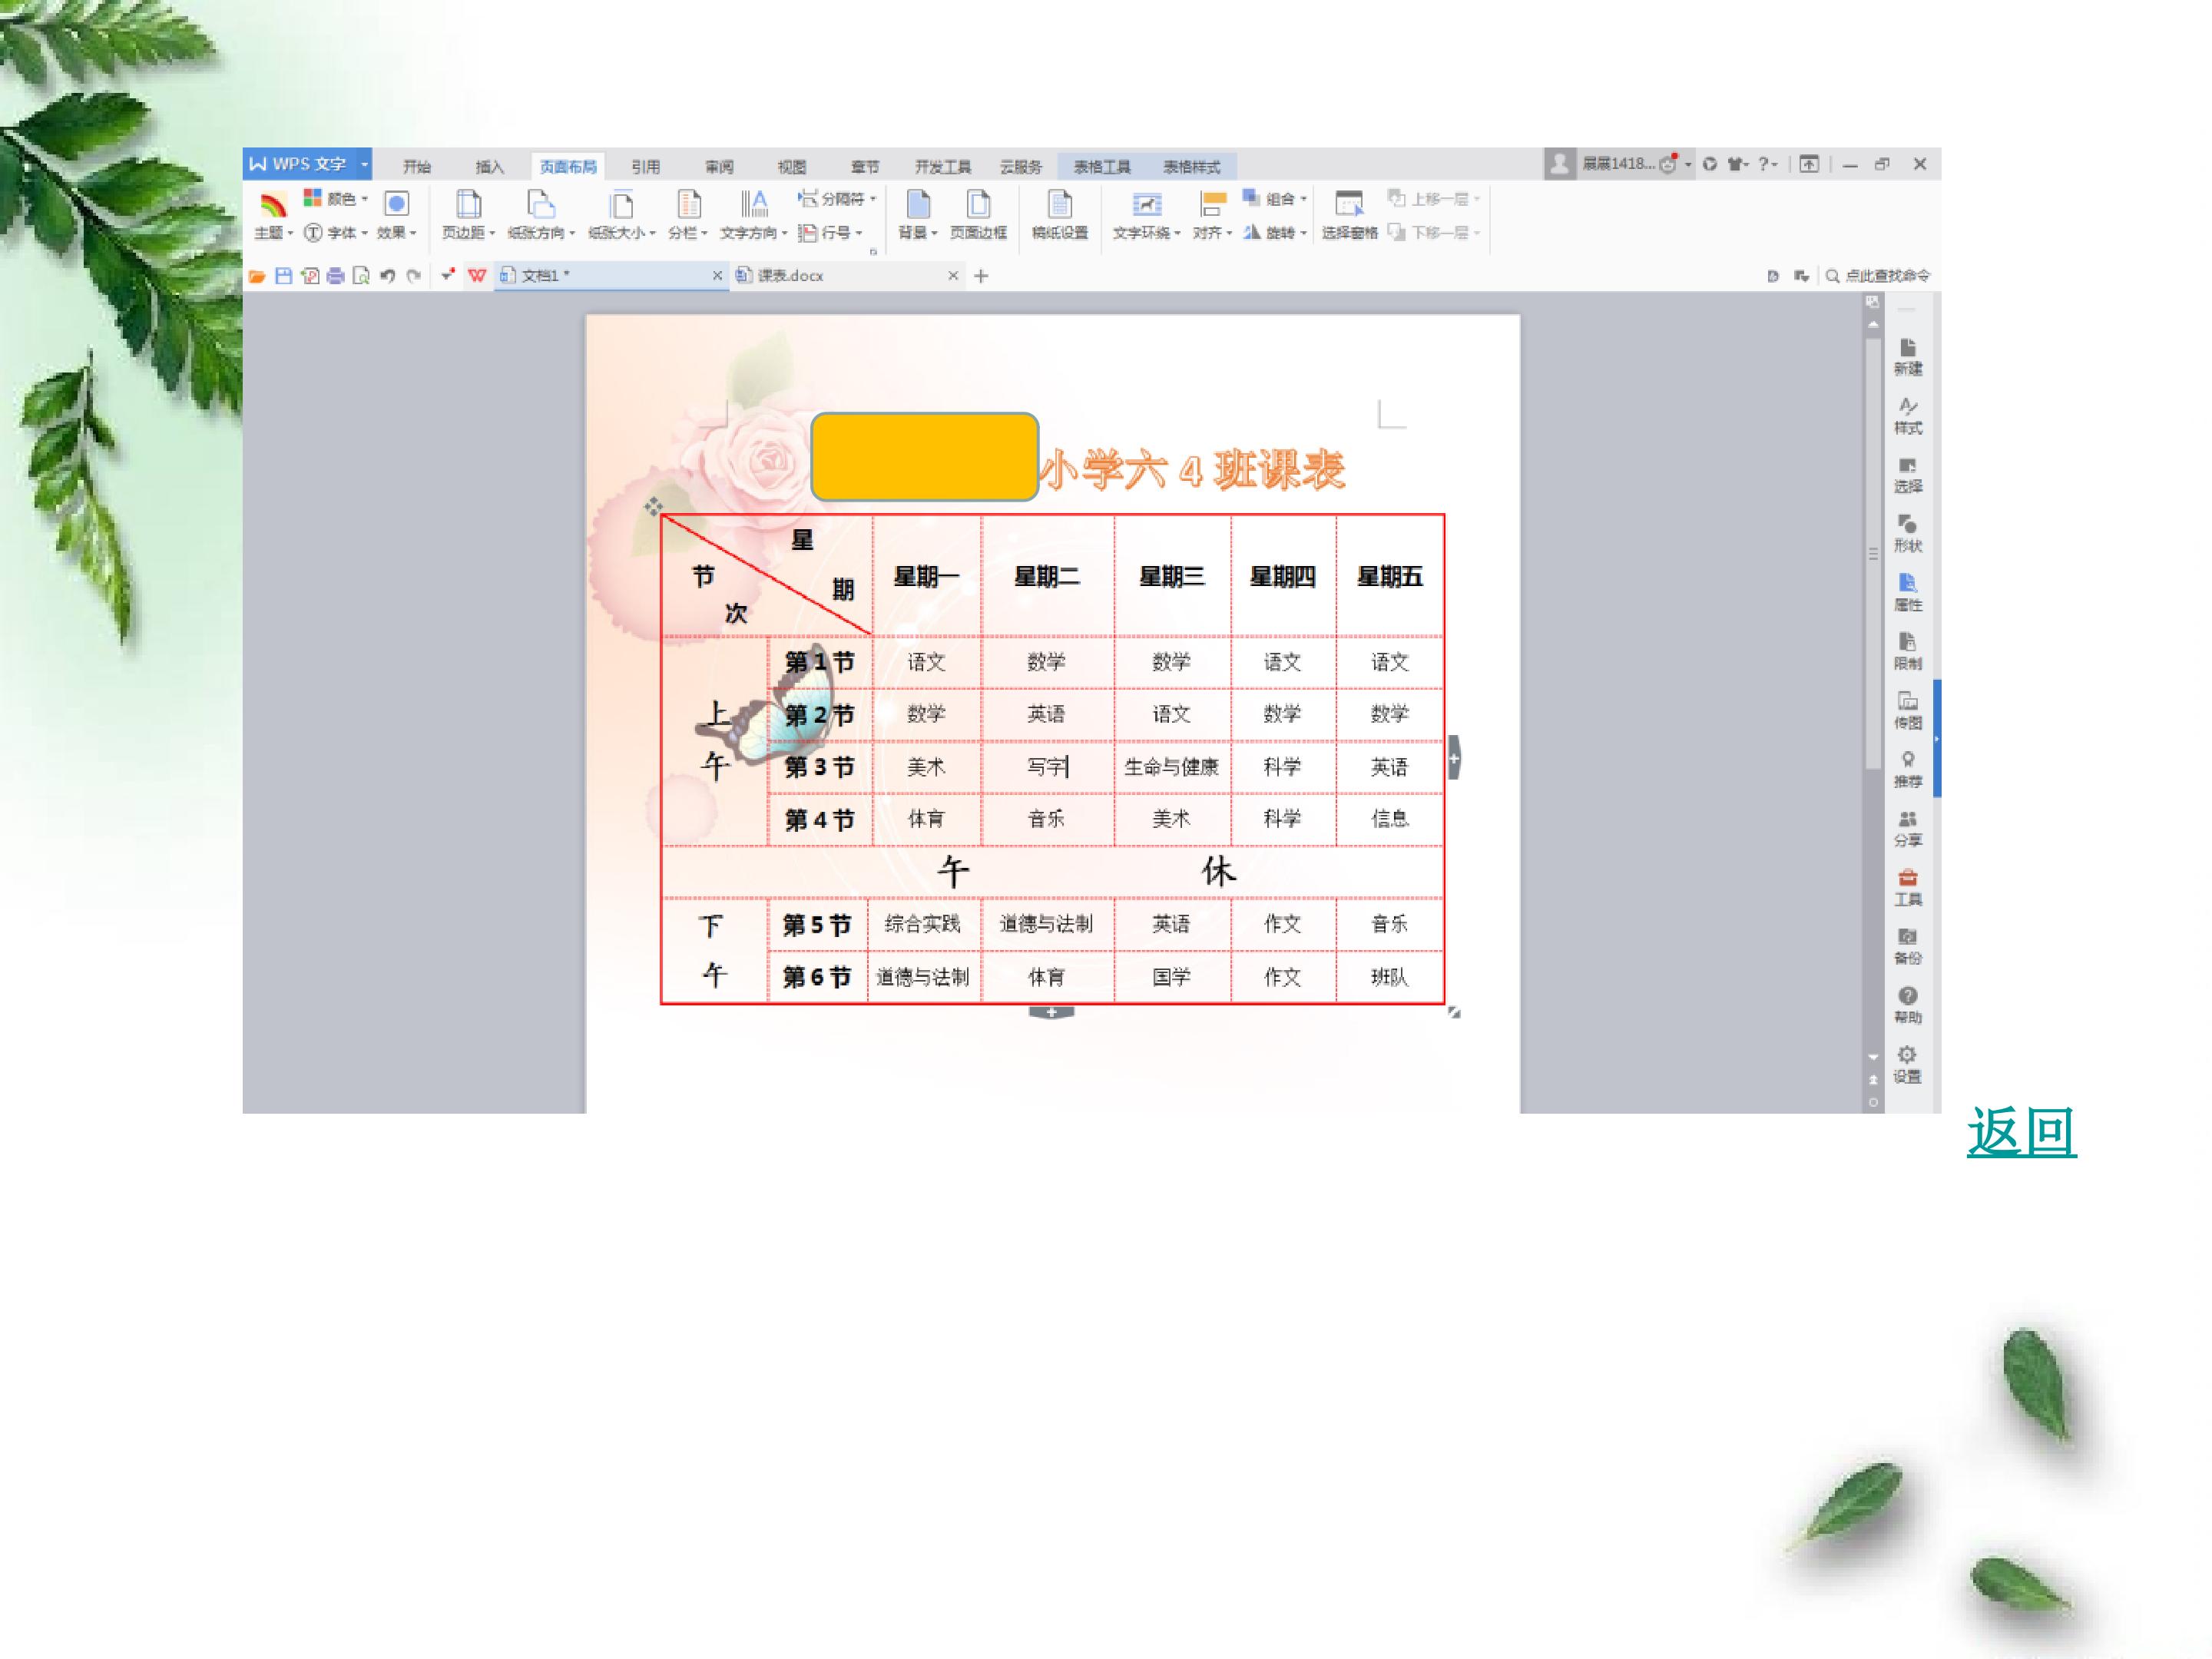Screen dimensions: 2212x1659
Task: Collapse the right task pane with arrow
Action: coord(1937,739)
